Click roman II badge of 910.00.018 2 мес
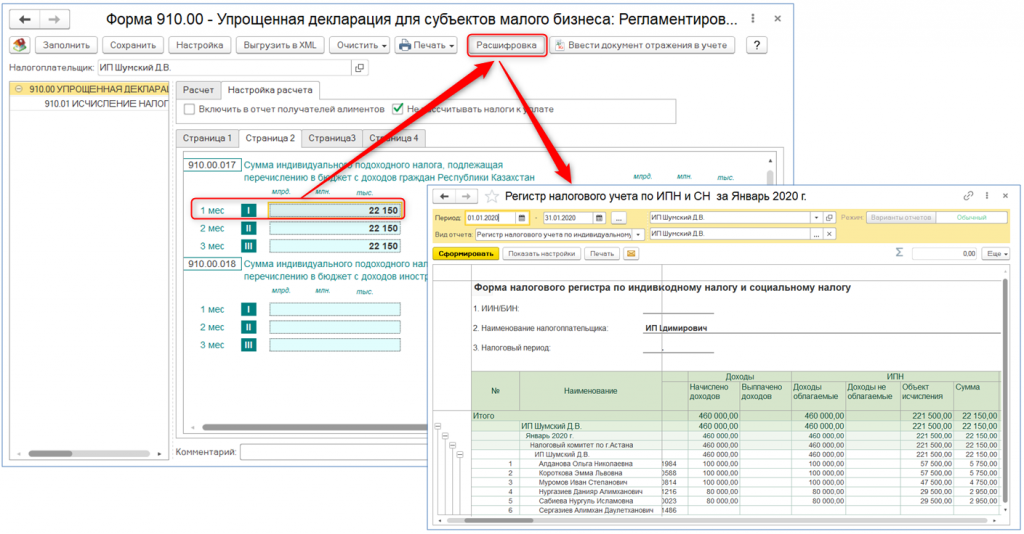Image resolution: width=1024 pixels, height=534 pixels. tap(248, 327)
